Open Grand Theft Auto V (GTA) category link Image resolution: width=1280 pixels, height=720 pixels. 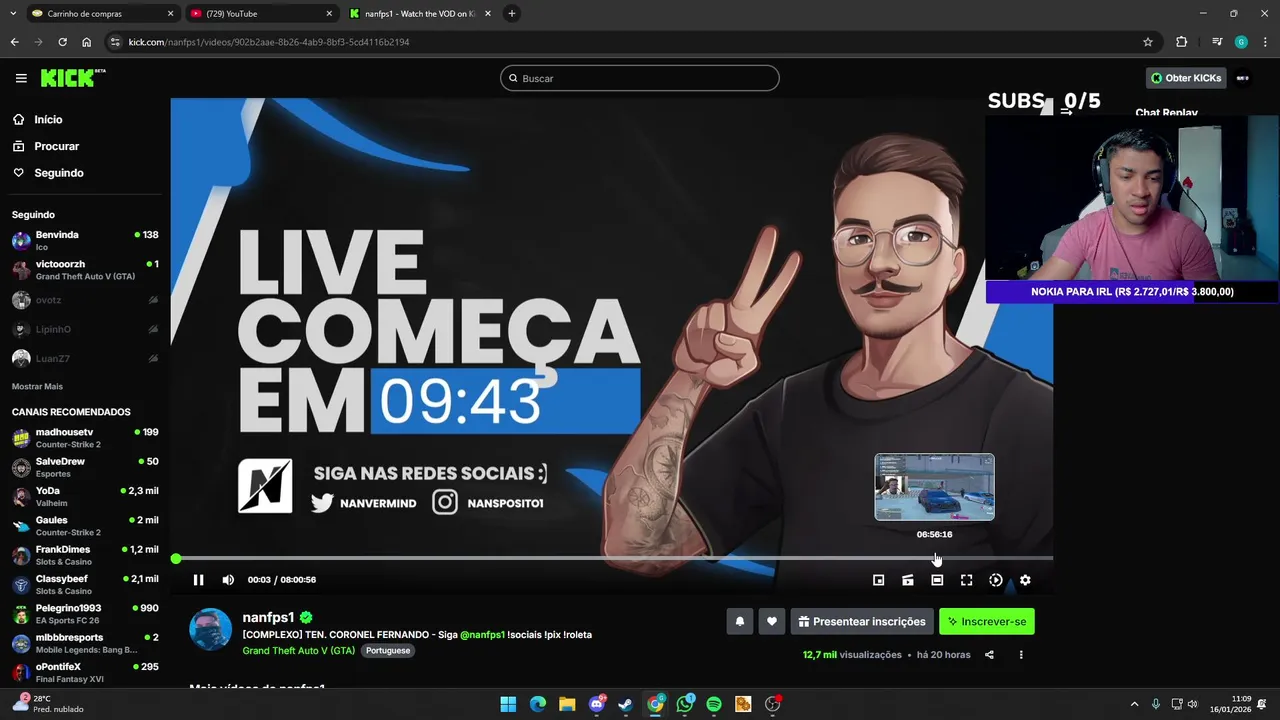299,650
